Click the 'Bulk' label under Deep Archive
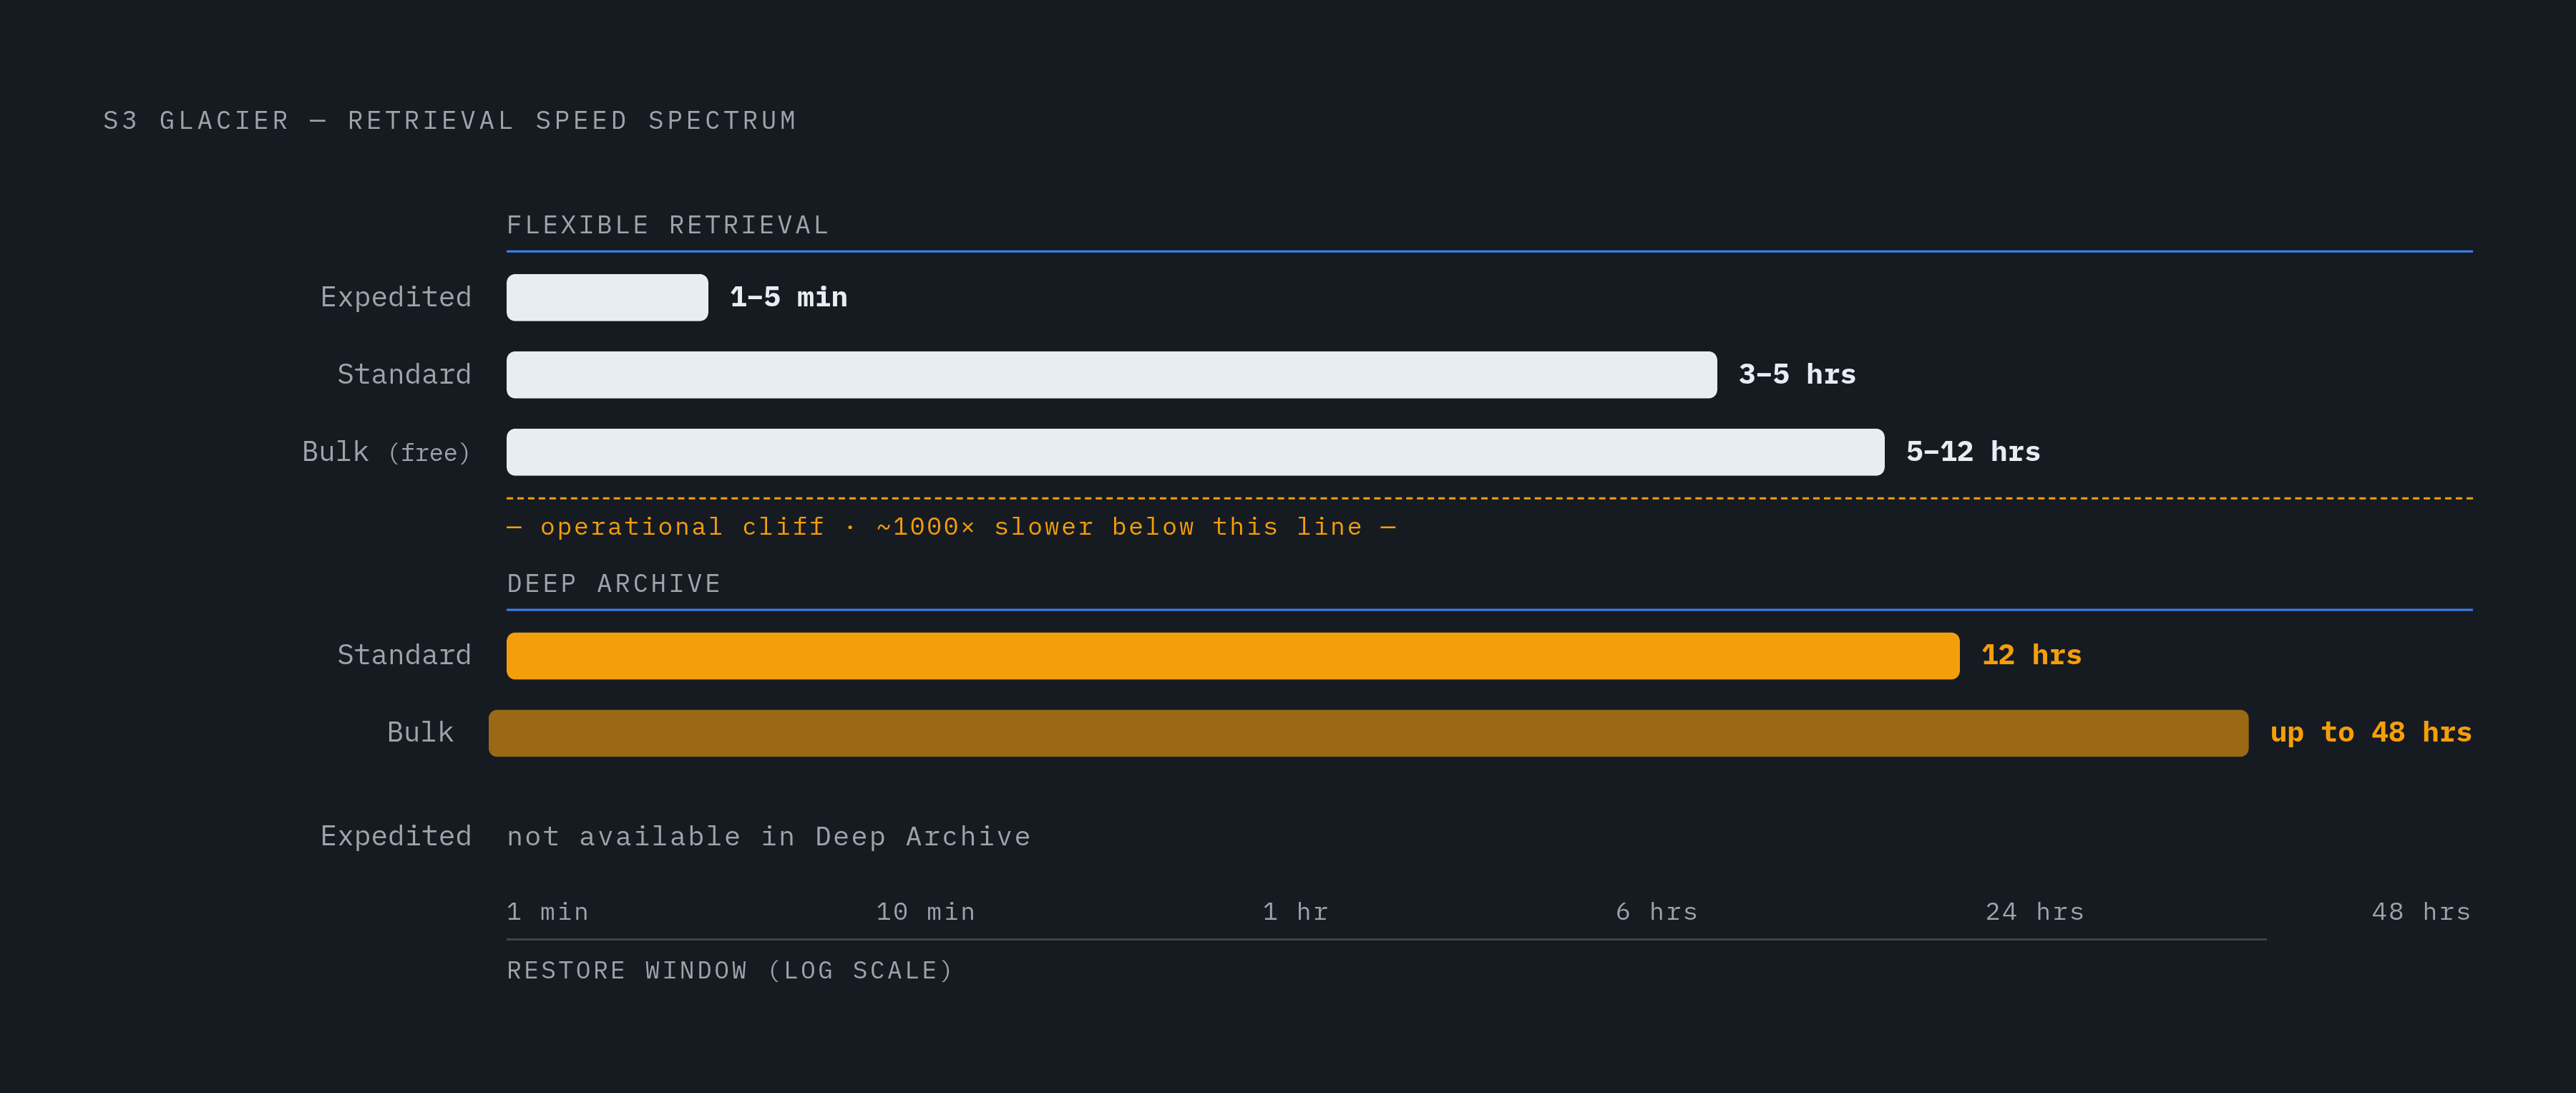2576x1093 pixels. (x=420, y=733)
